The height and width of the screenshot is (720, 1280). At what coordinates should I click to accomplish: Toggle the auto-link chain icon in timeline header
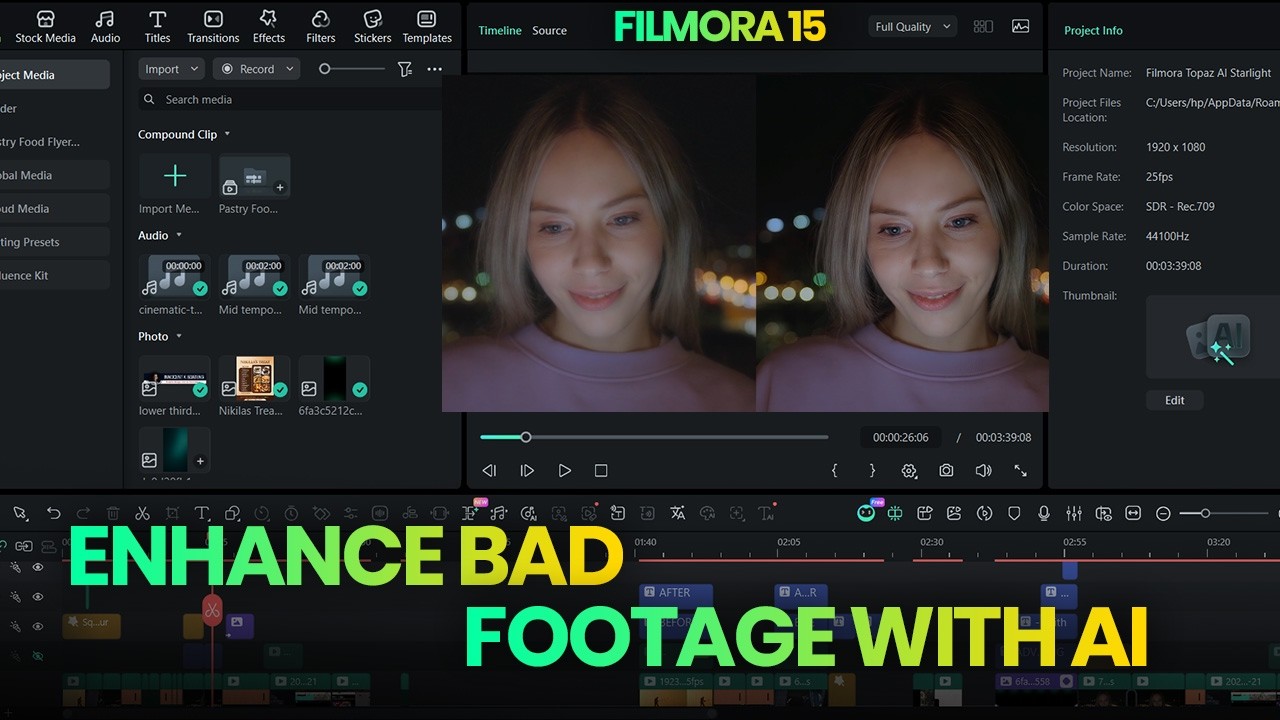(x=23, y=546)
